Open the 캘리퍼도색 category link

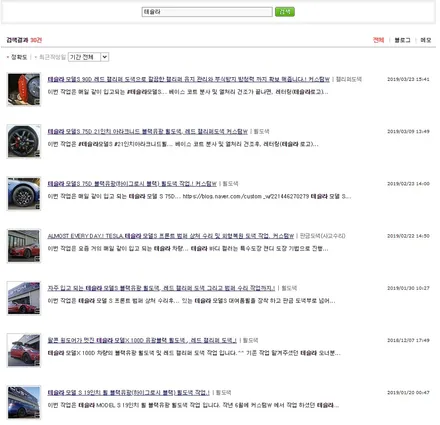click(349, 79)
